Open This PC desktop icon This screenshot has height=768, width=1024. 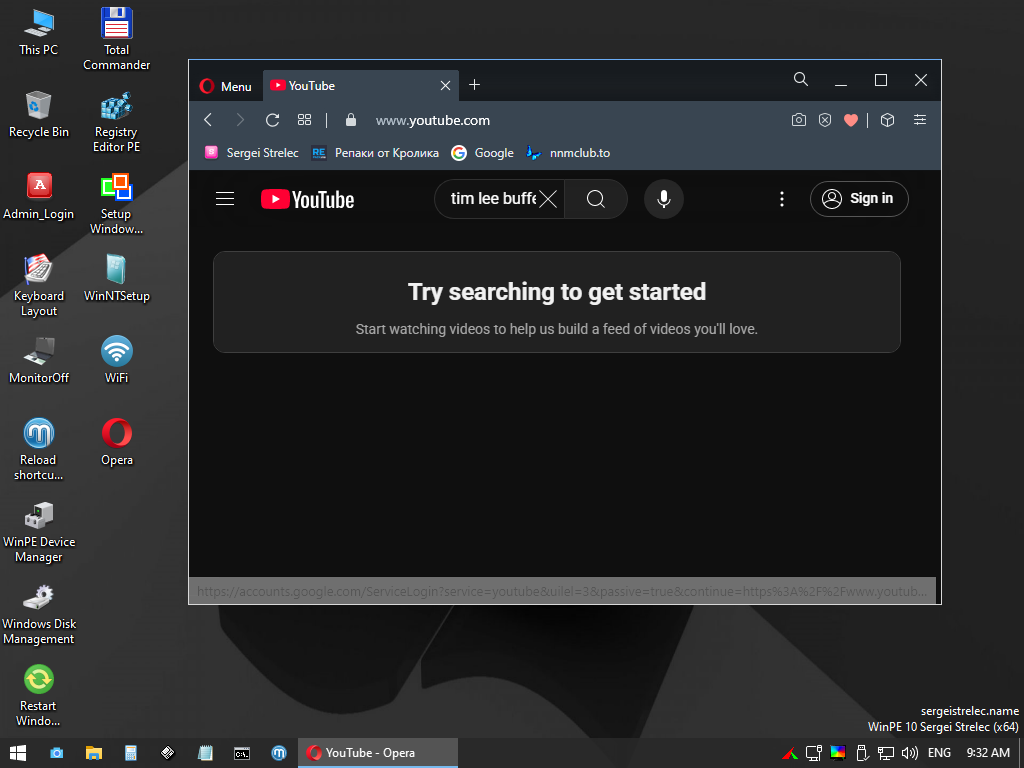[x=39, y=33]
